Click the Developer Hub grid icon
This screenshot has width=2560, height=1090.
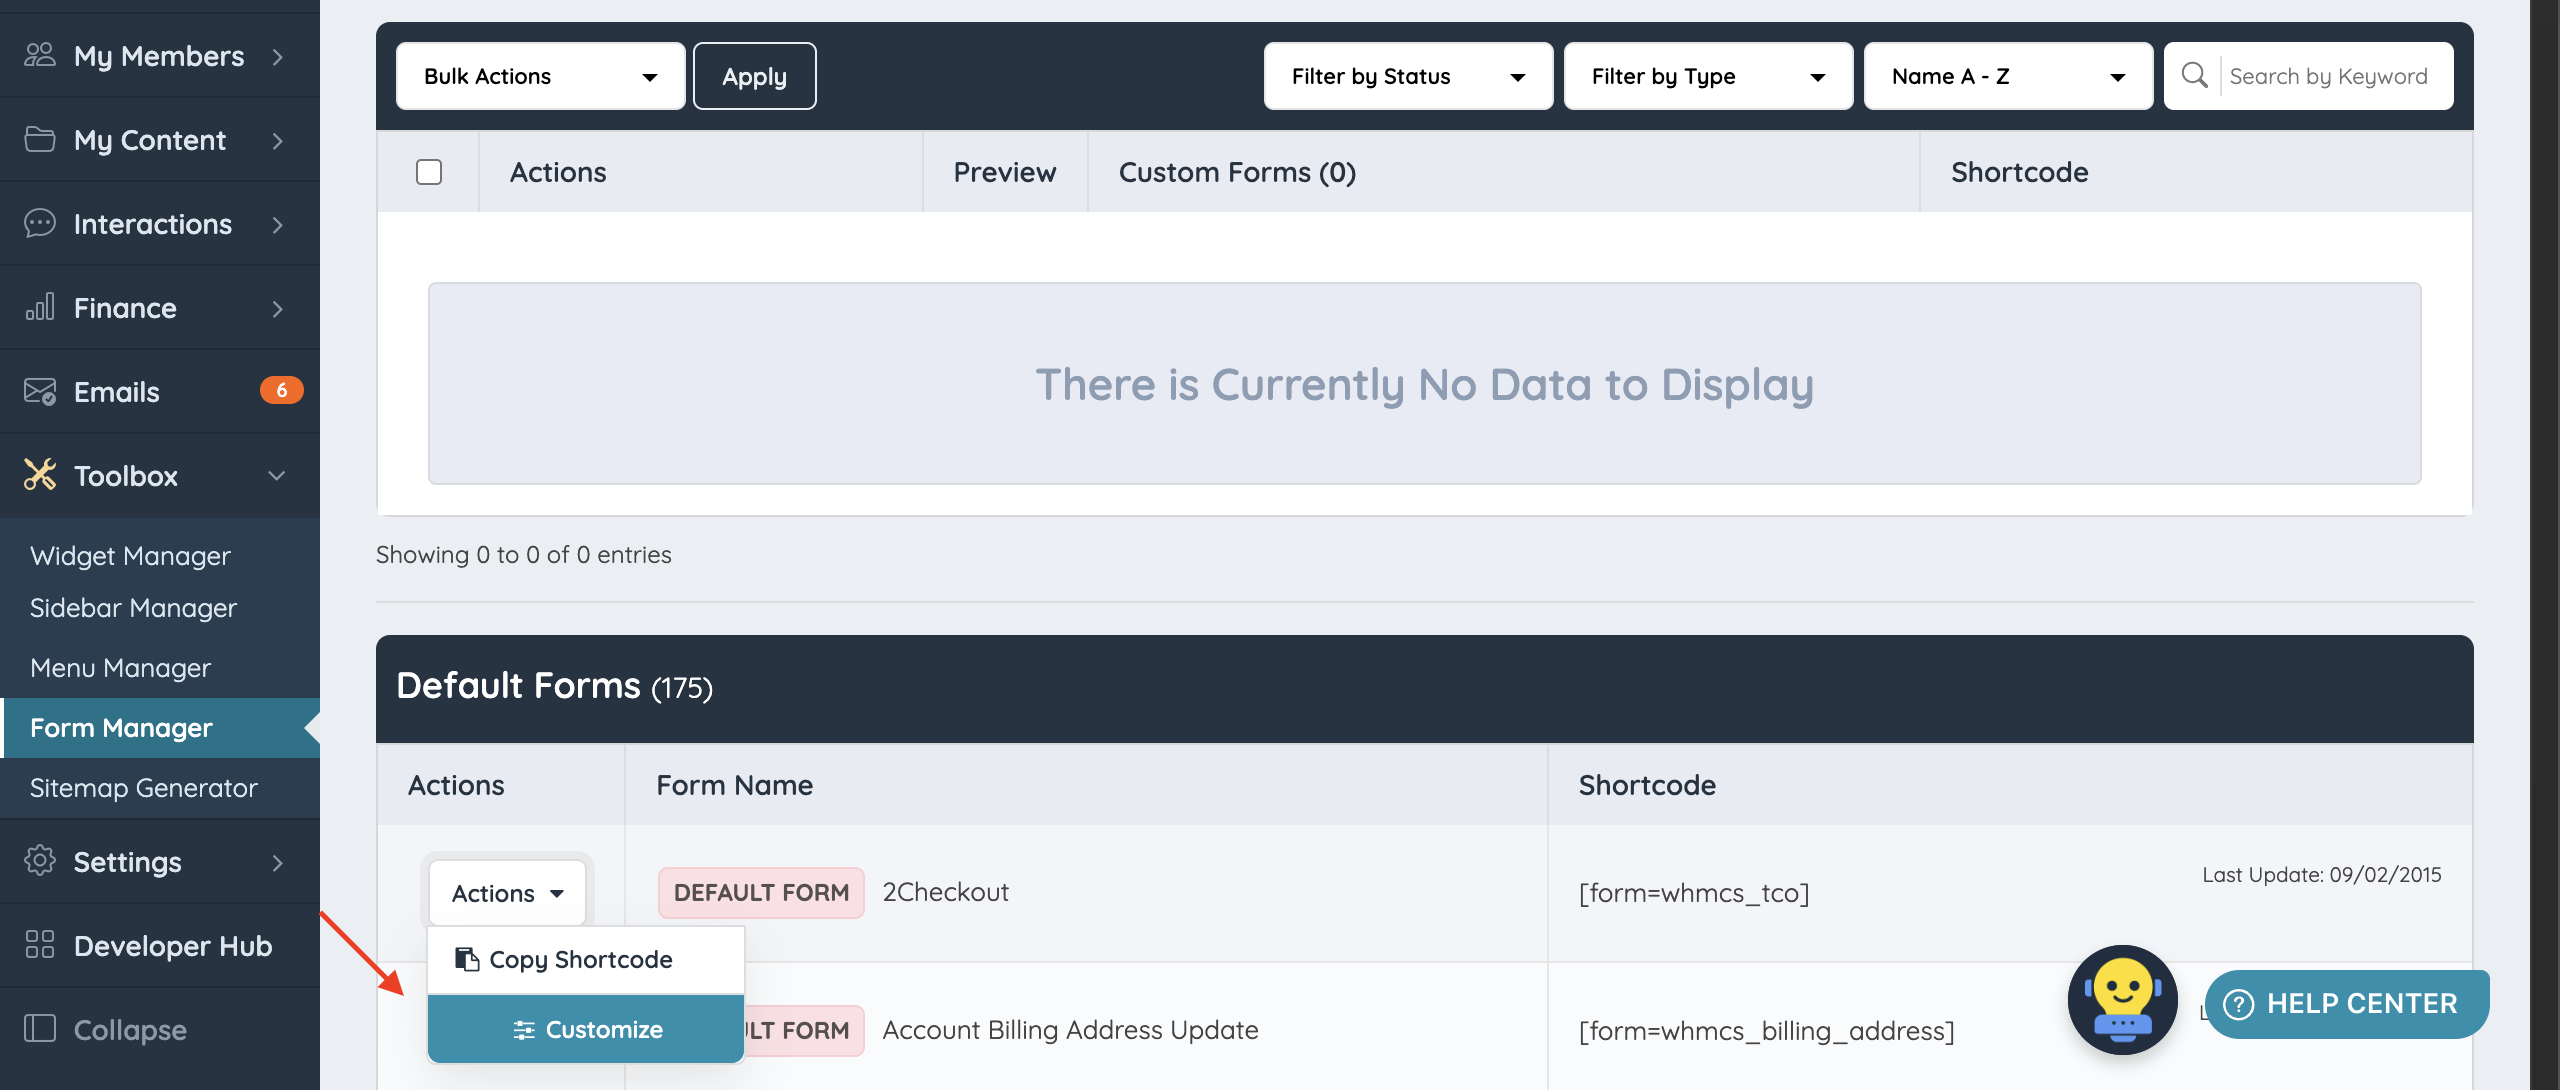tap(40, 945)
